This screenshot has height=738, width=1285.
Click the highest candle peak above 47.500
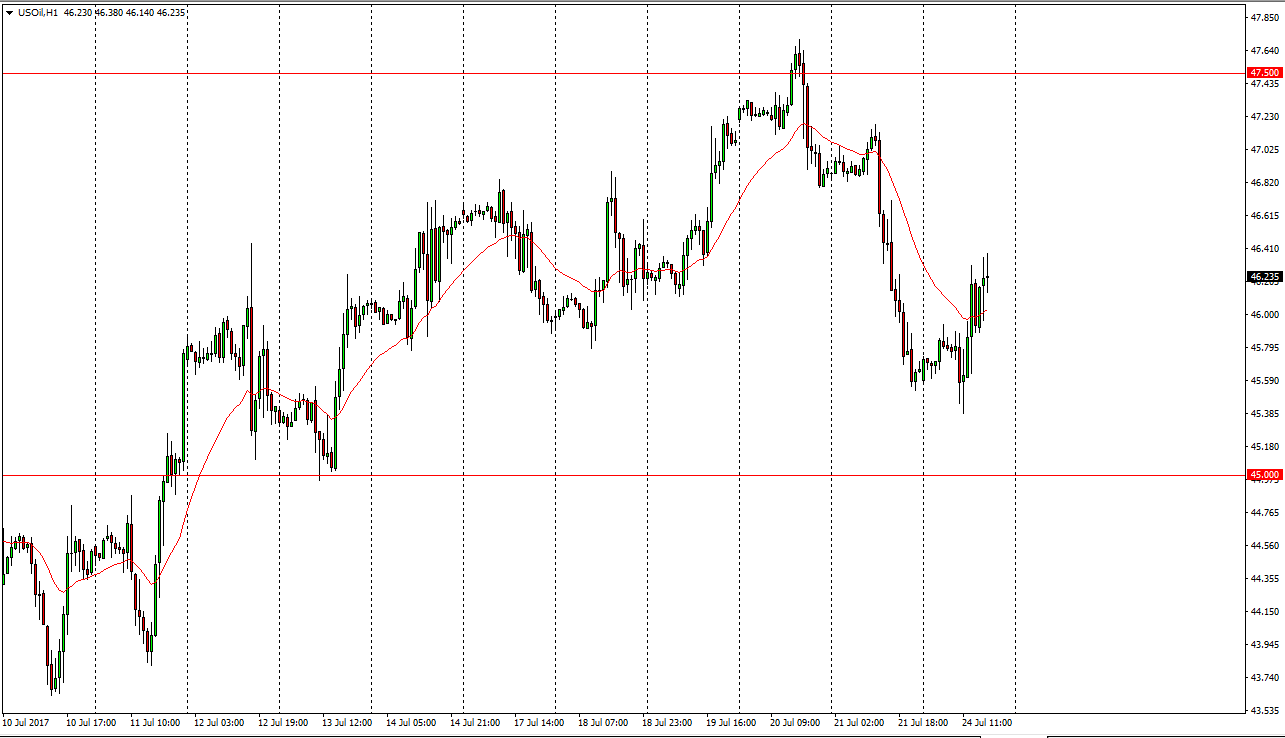(x=799, y=45)
